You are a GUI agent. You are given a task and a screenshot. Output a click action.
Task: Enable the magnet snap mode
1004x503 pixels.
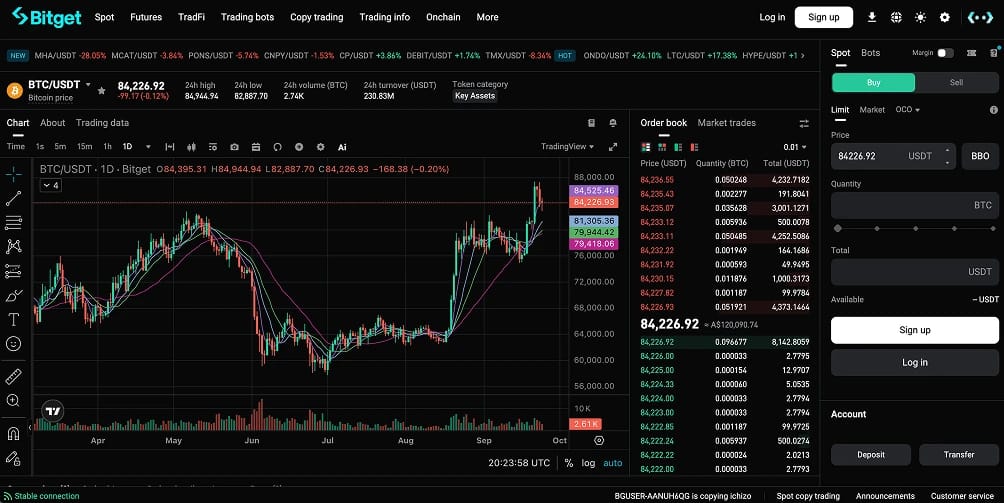pos(13,433)
